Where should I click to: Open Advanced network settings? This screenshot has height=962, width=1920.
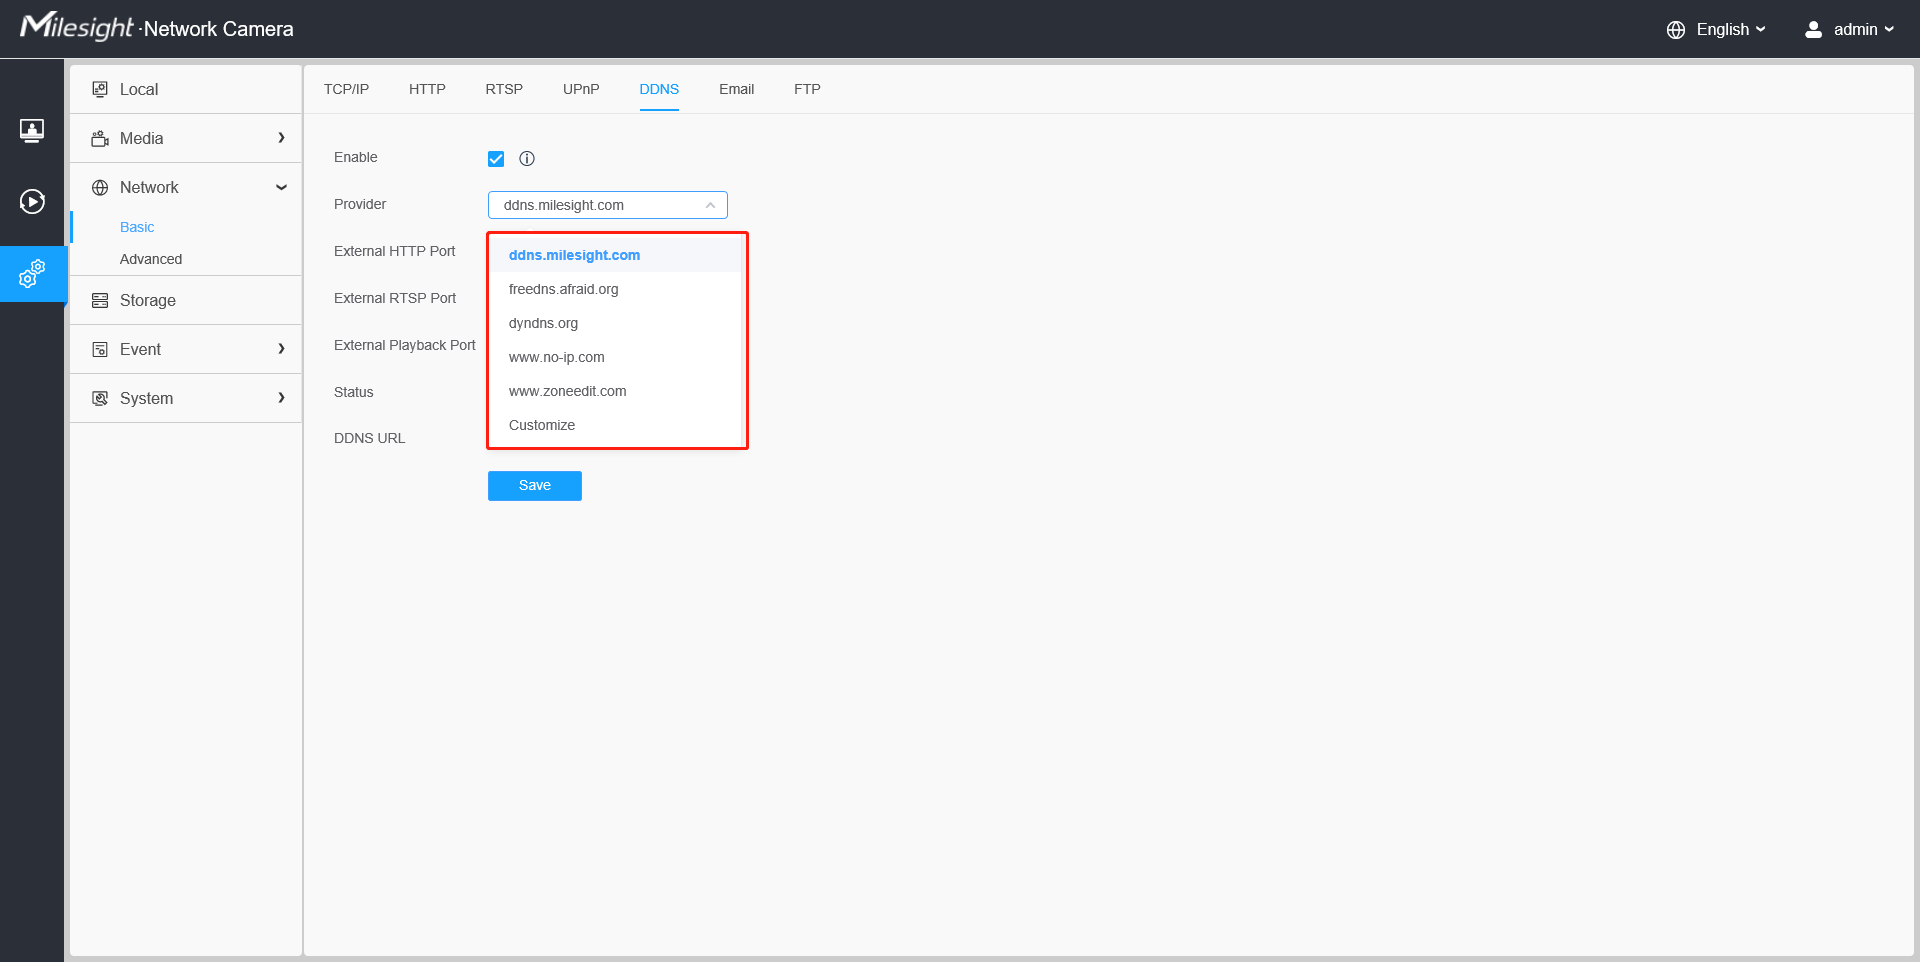[151, 259]
